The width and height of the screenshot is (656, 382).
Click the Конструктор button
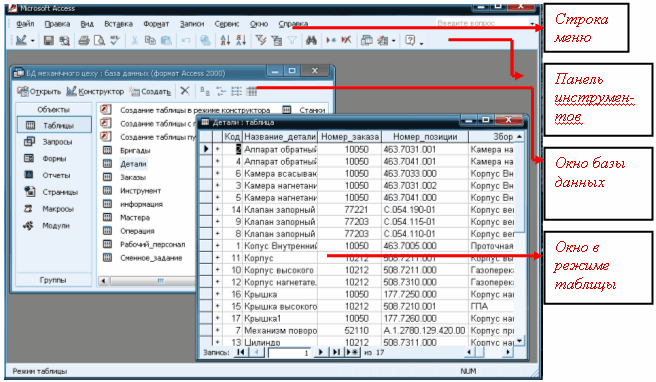95,91
